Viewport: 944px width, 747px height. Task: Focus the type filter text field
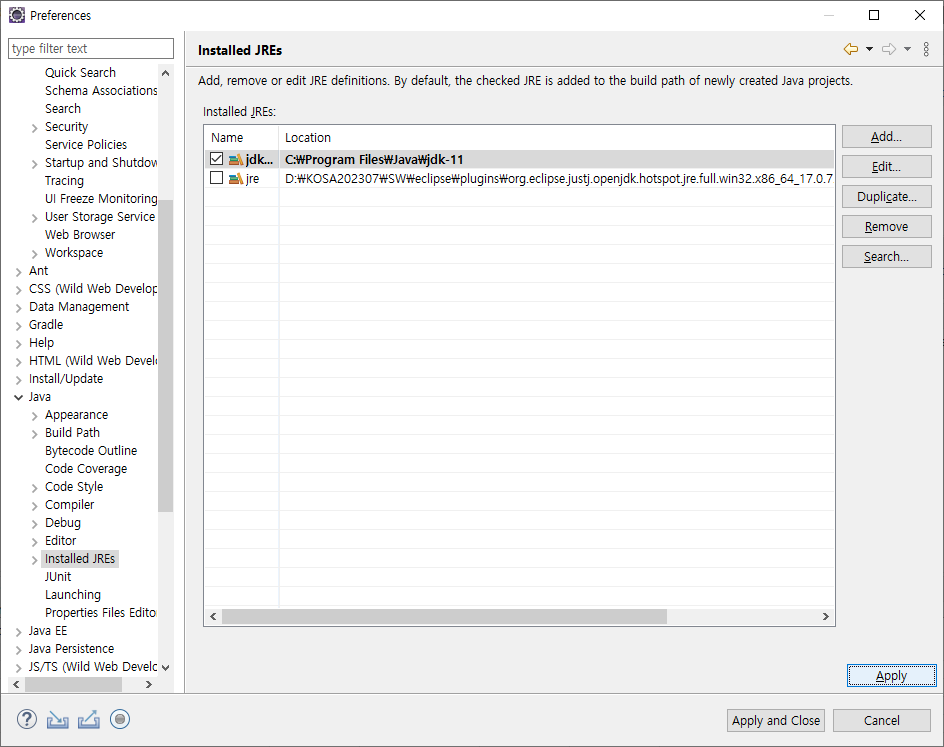(x=91, y=49)
